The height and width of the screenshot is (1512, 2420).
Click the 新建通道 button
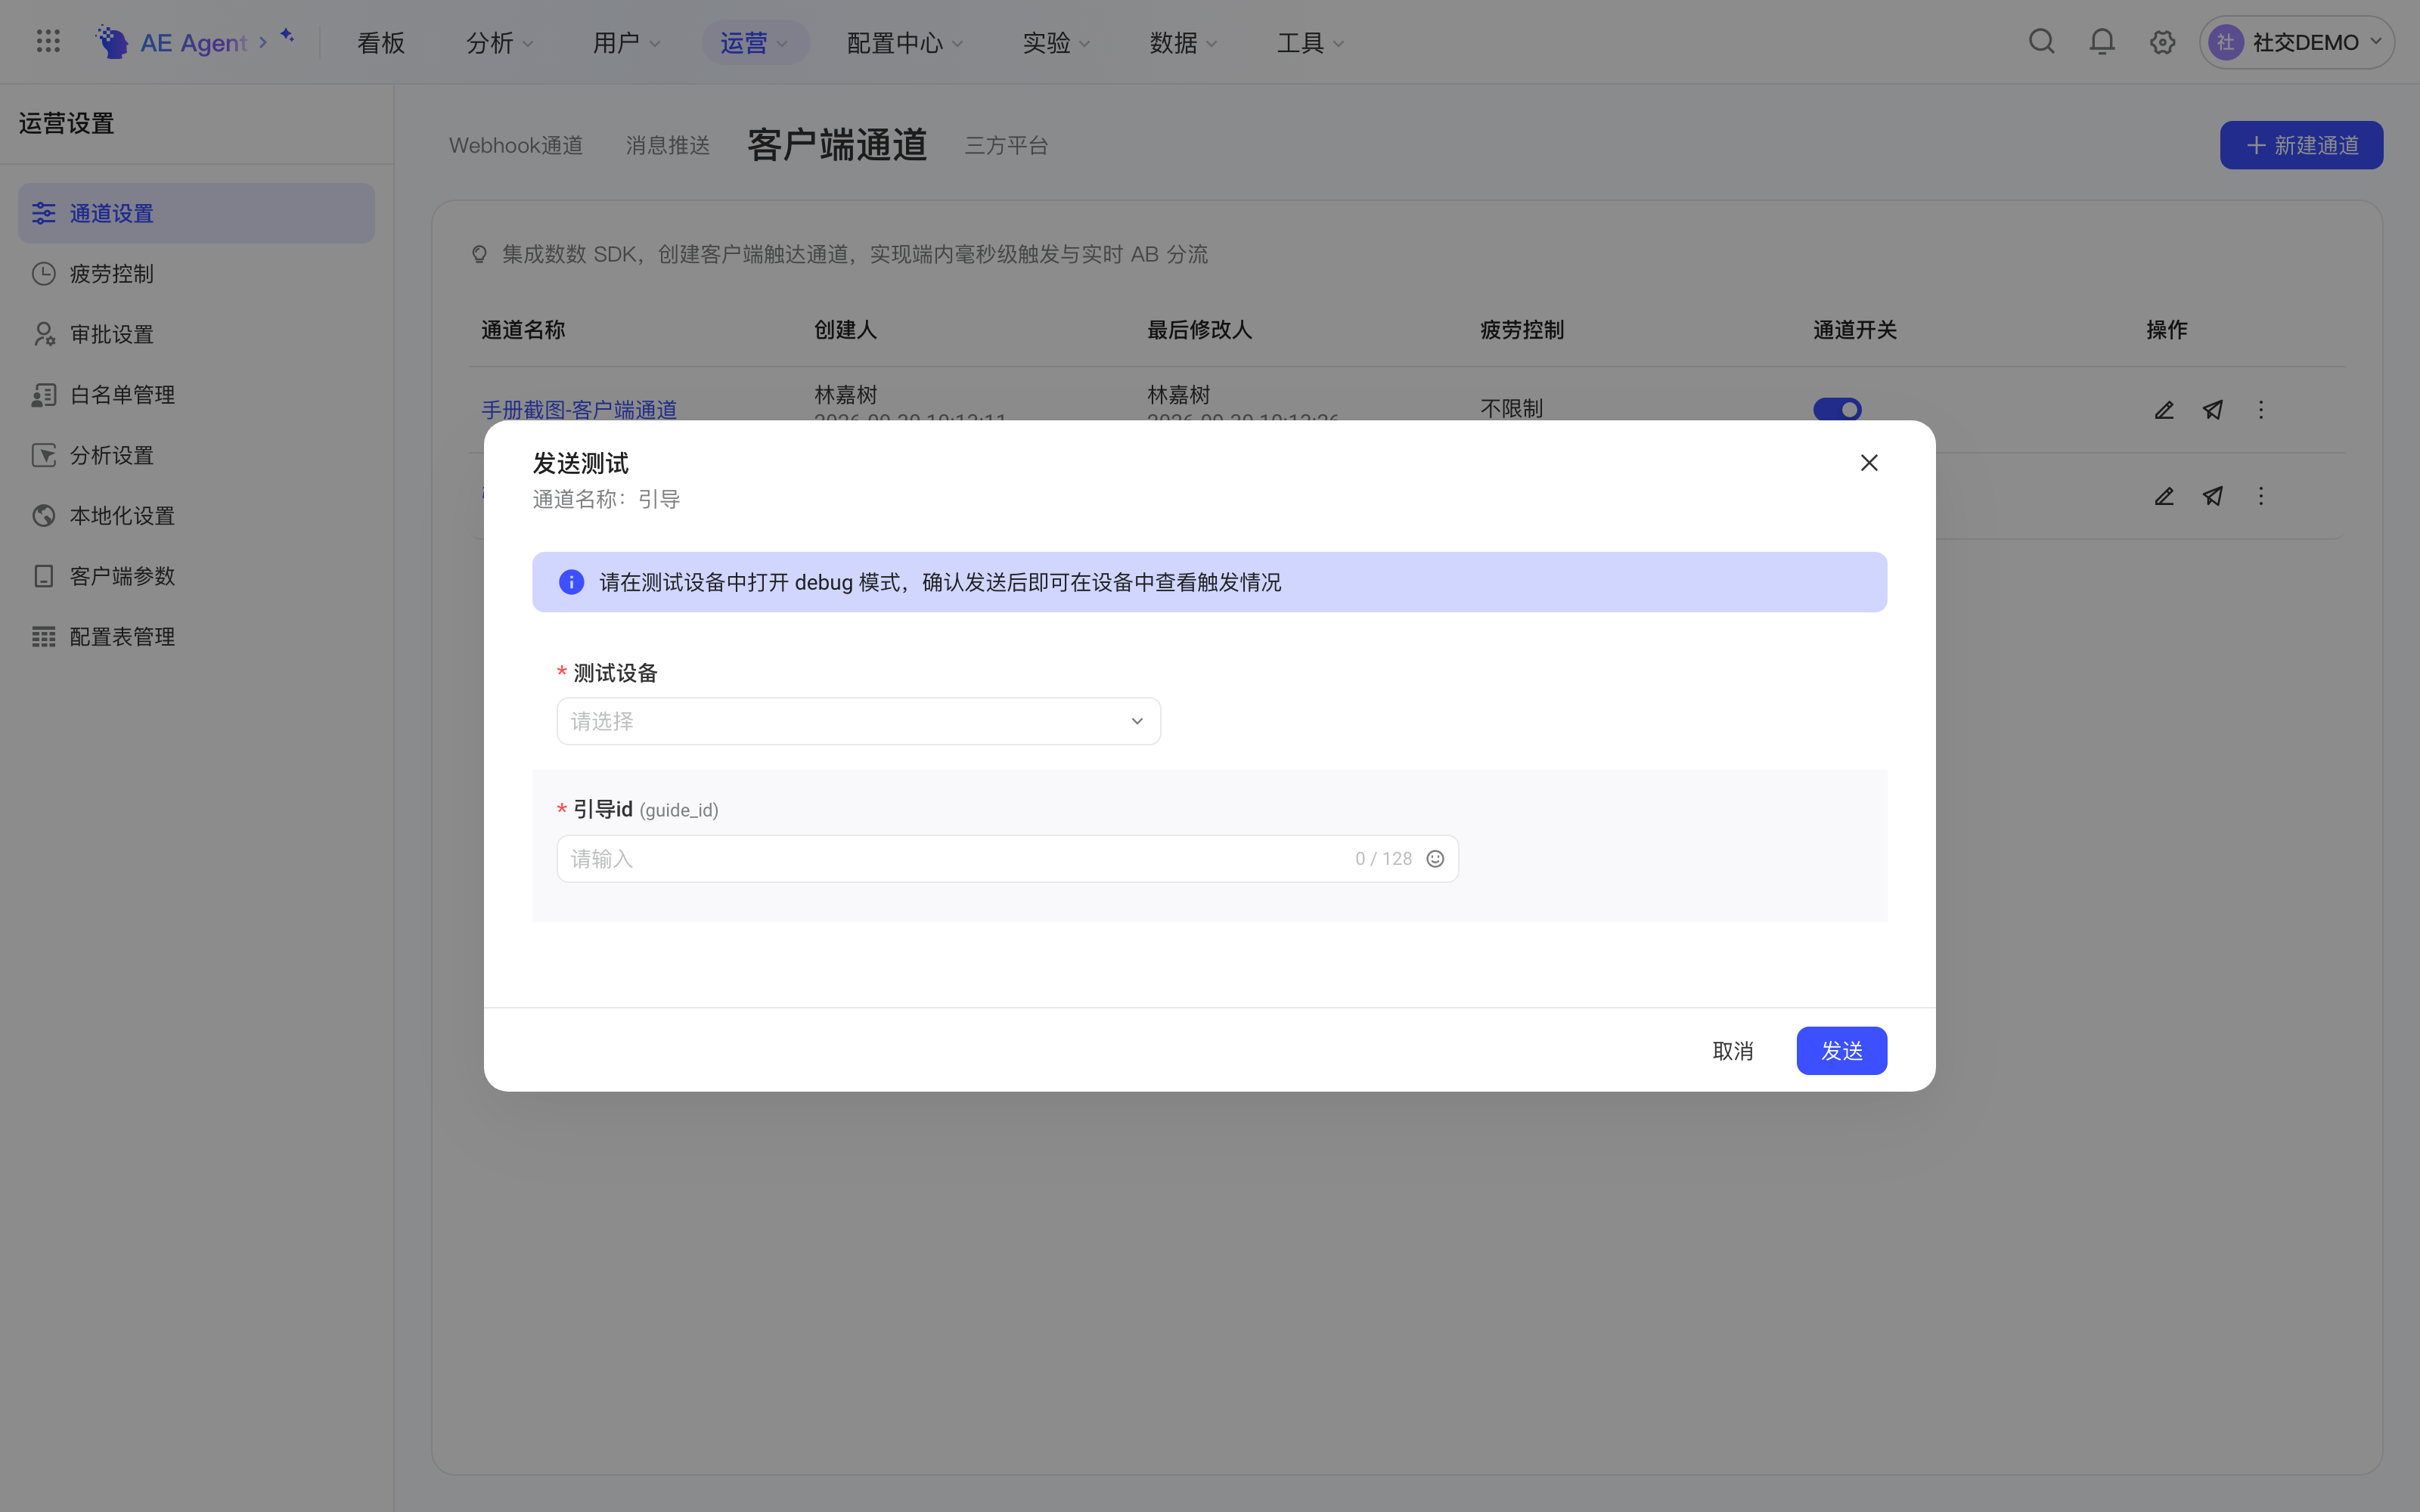2301,145
